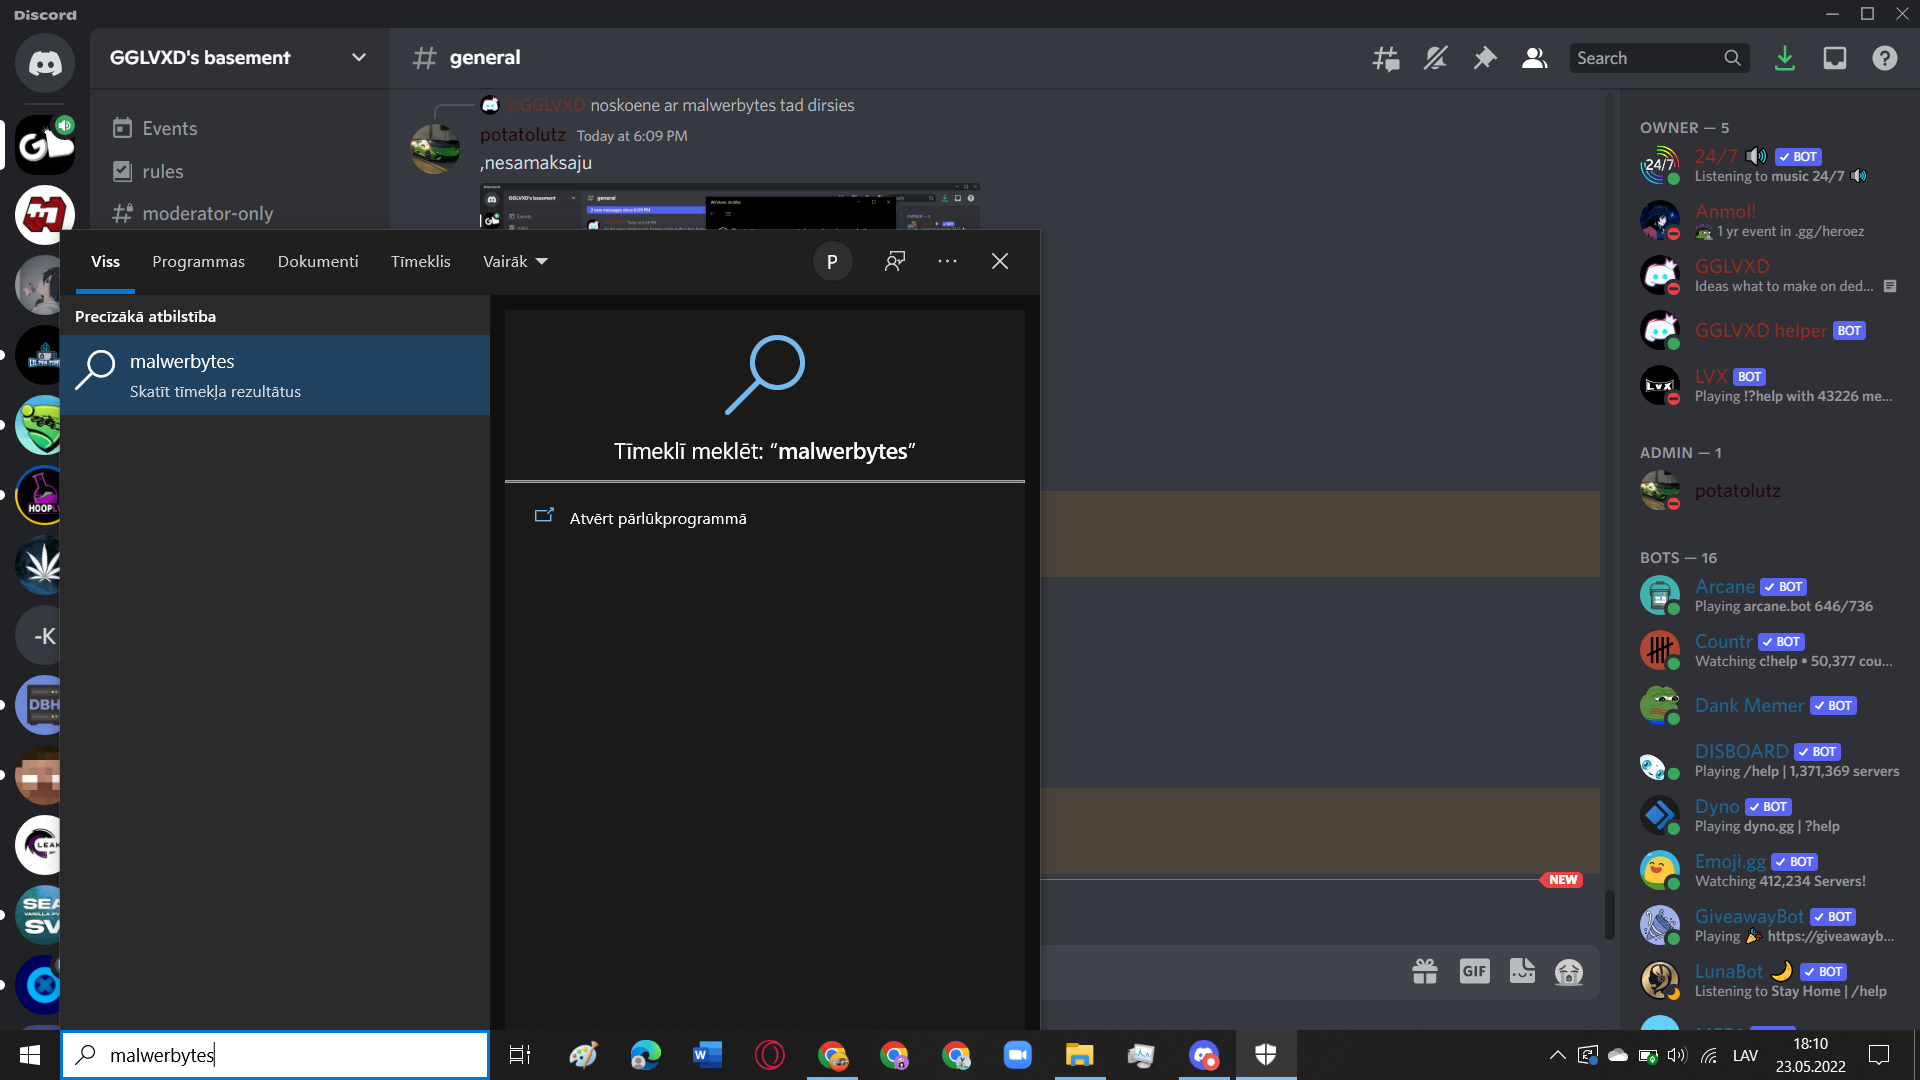Toggle the member list visibility
1920x1080 pixels.
click(1534, 58)
